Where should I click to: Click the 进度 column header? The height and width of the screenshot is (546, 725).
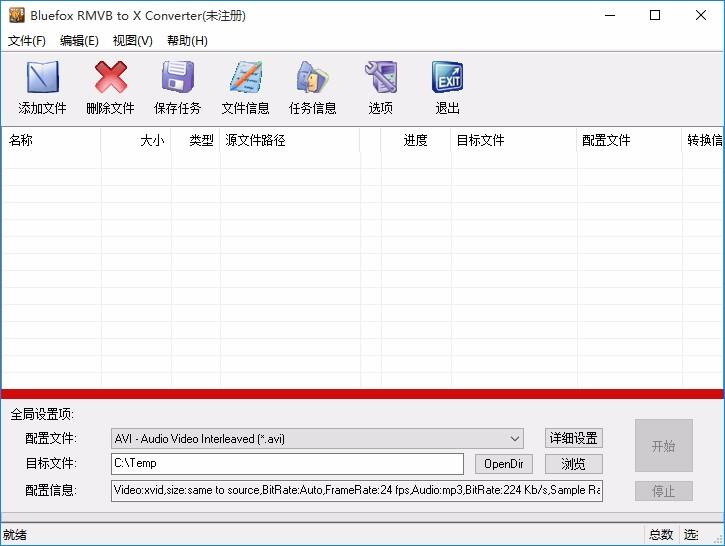[416, 140]
